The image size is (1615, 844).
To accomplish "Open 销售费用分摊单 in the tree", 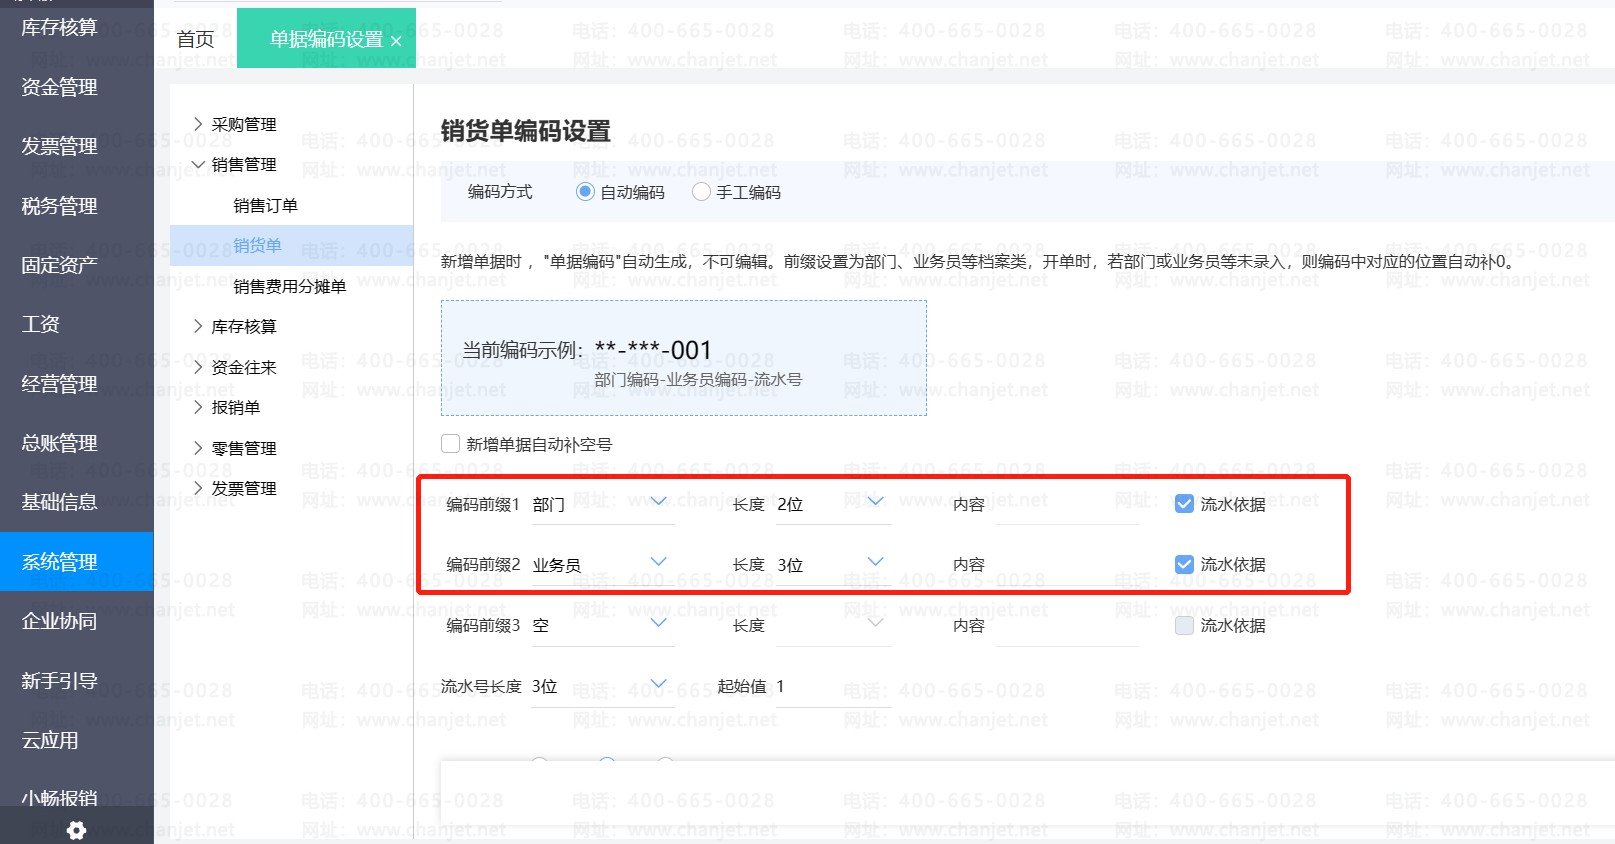I will [289, 286].
